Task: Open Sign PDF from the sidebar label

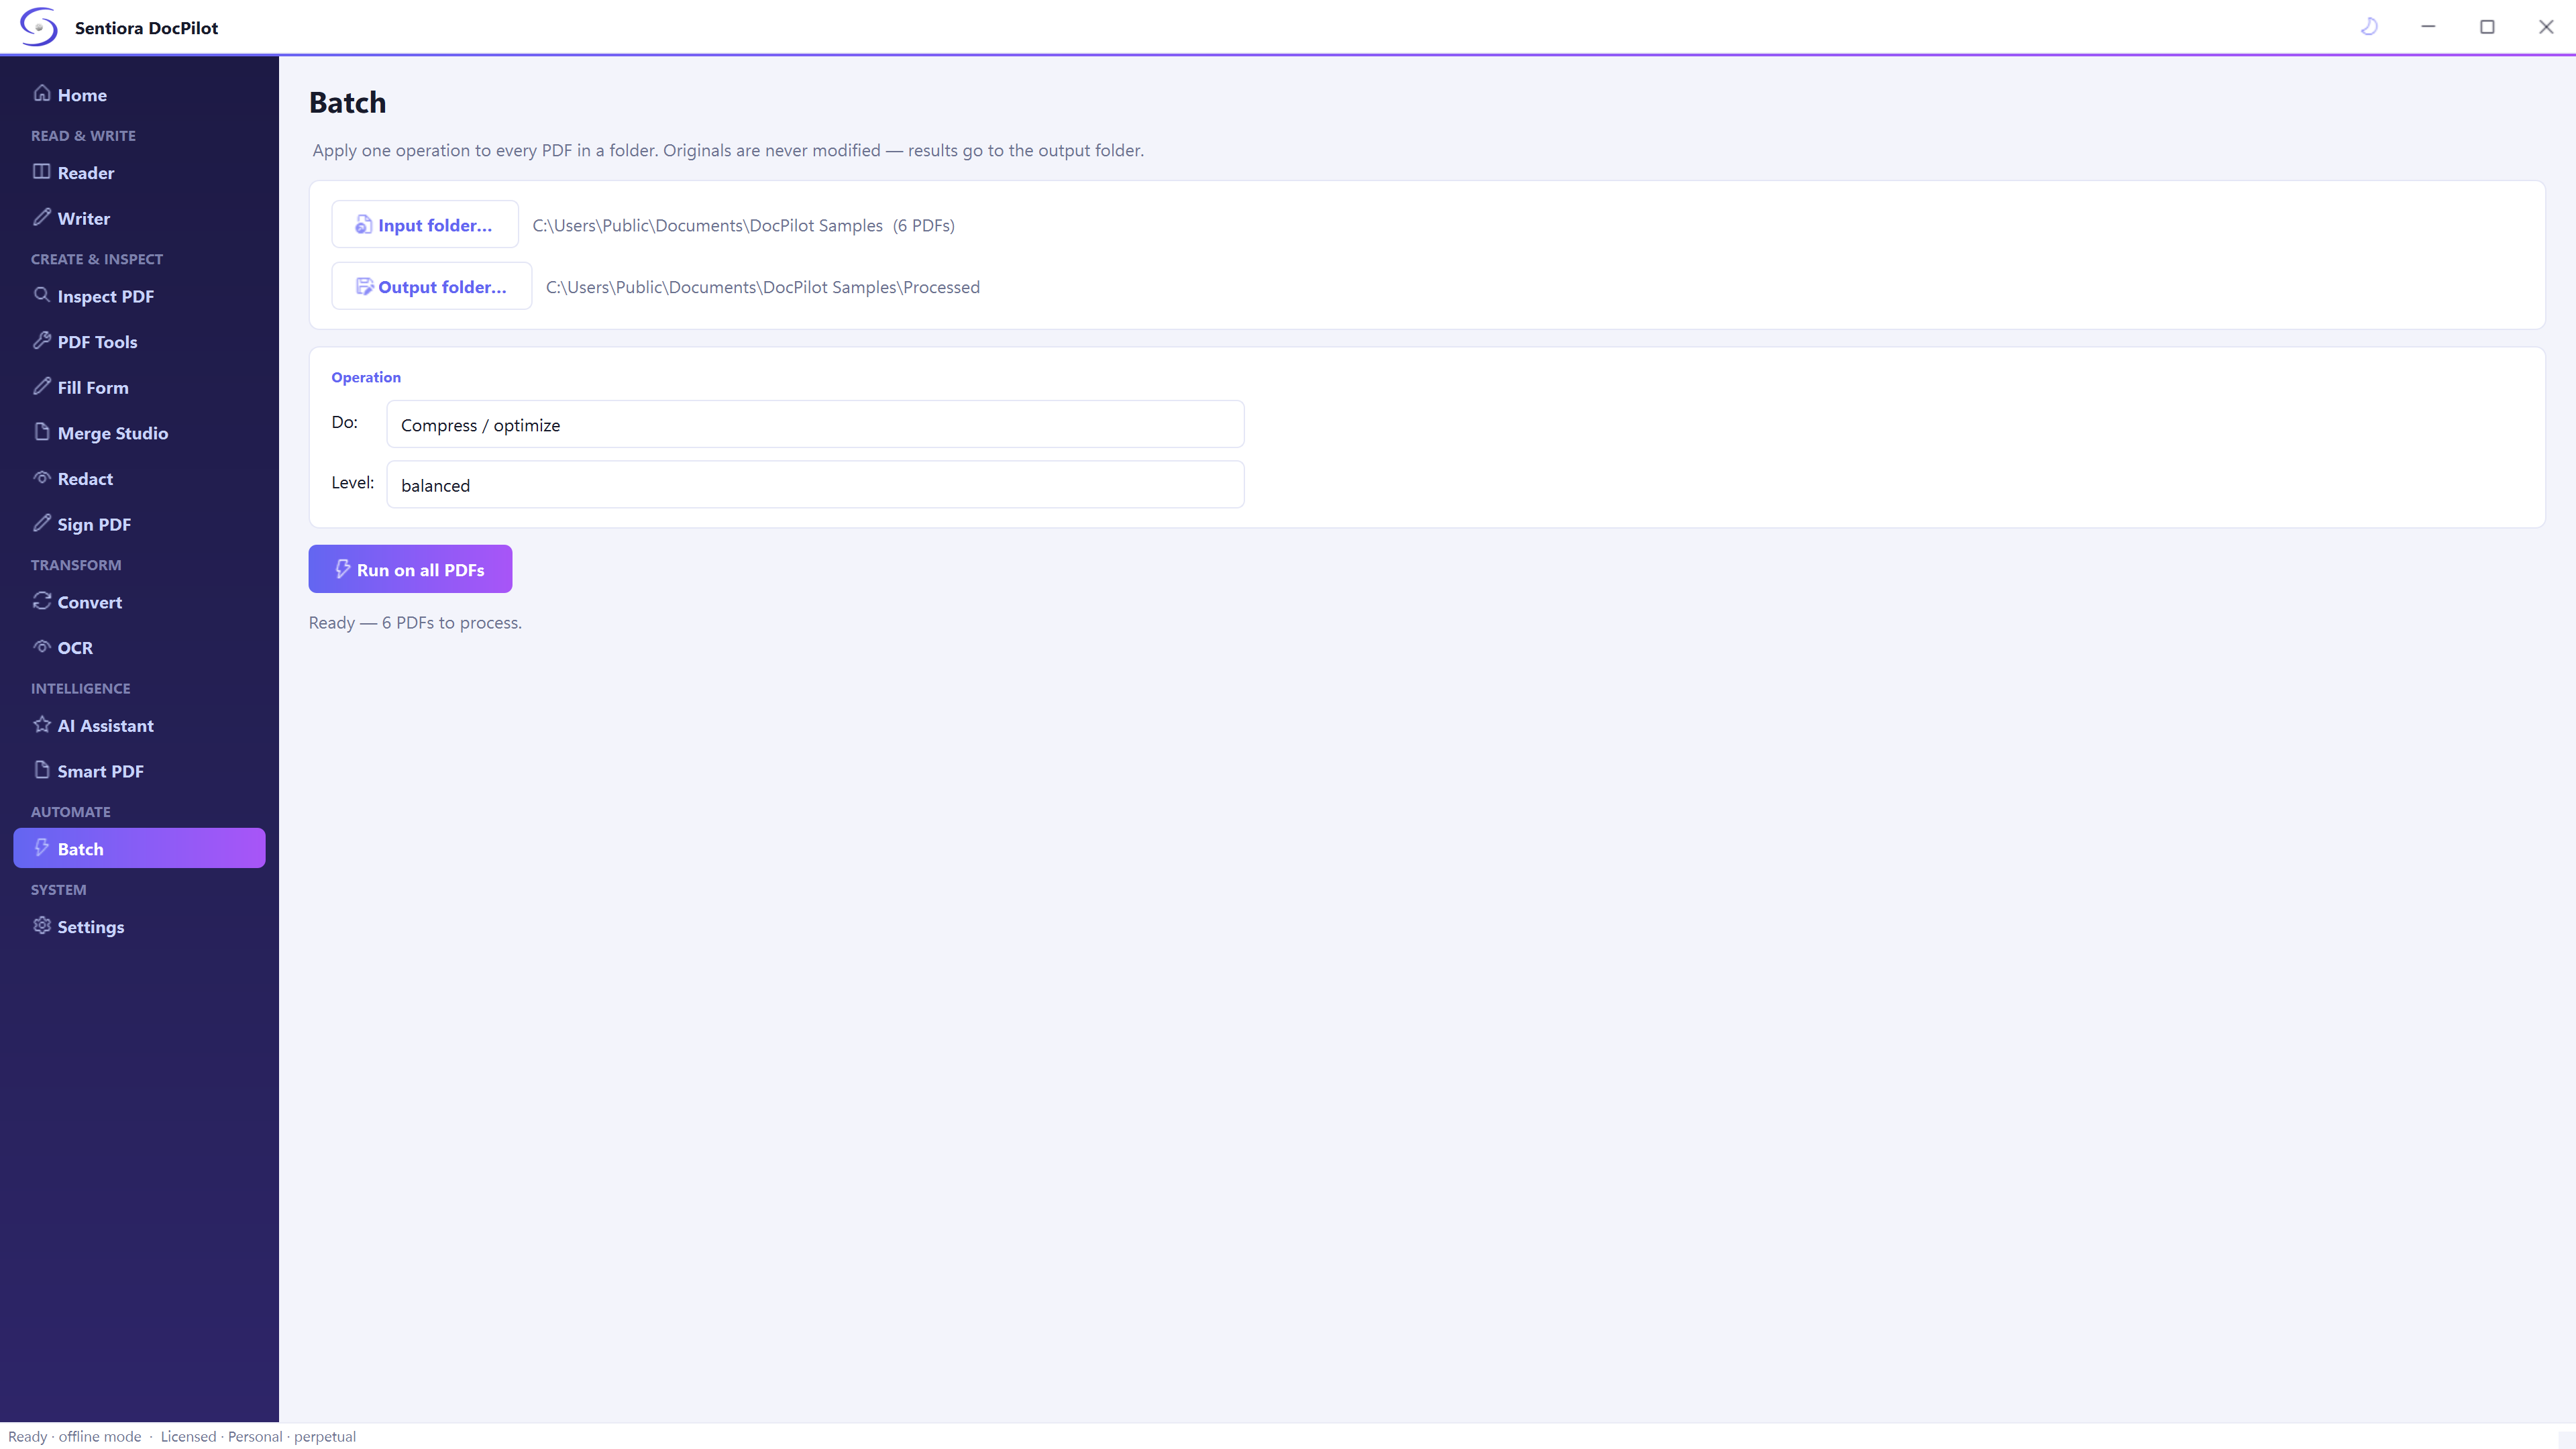Action: click(94, 525)
